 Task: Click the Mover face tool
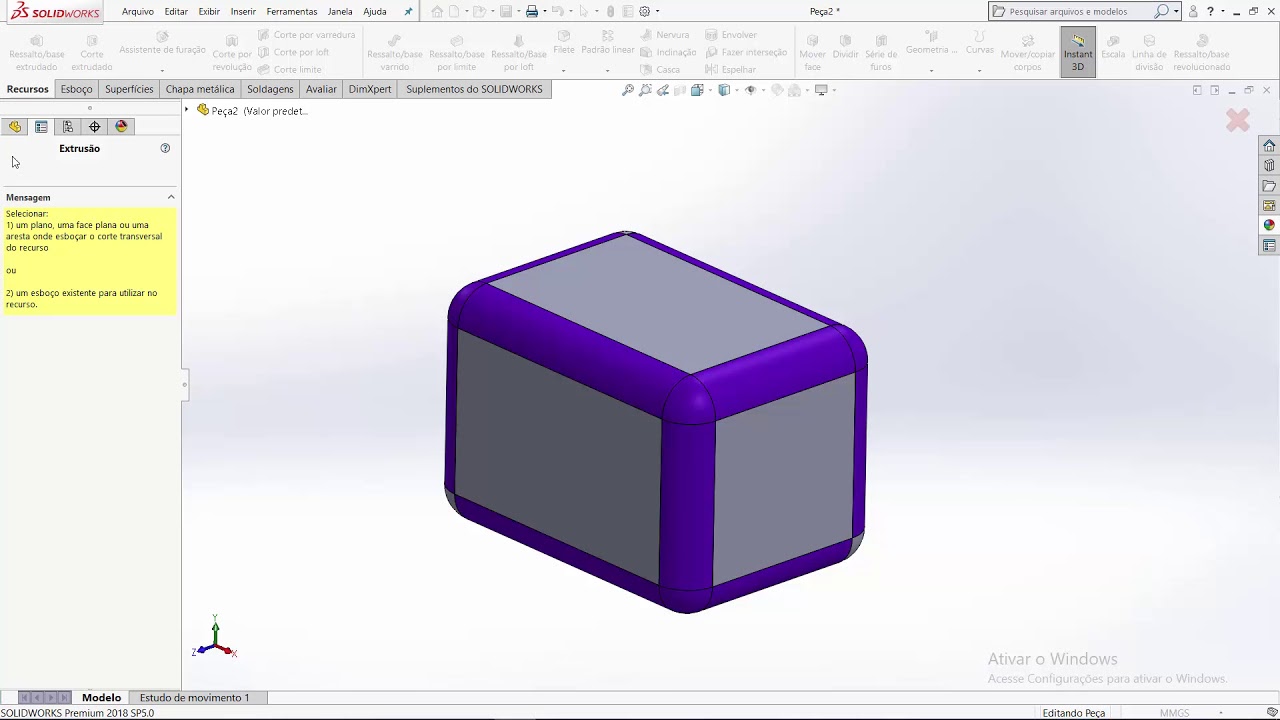point(812,53)
